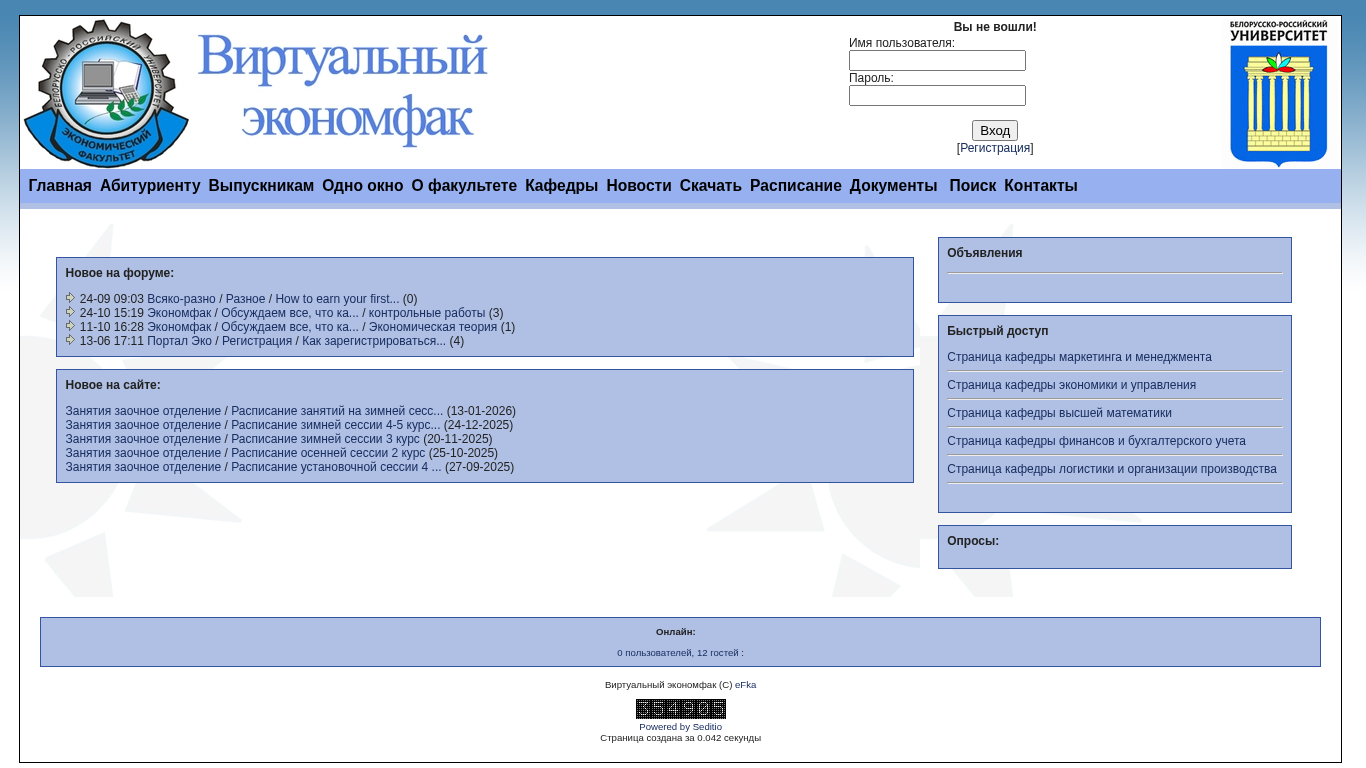The image size is (1366, 768).
Task: Click the '0 пользователей, 12 гостей' online status text
Action: click(x=680, y=653)
